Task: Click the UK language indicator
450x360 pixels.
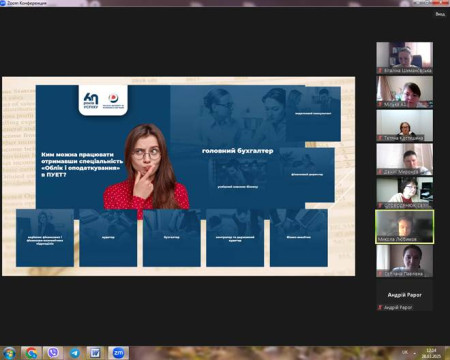Action: (405, 352)
